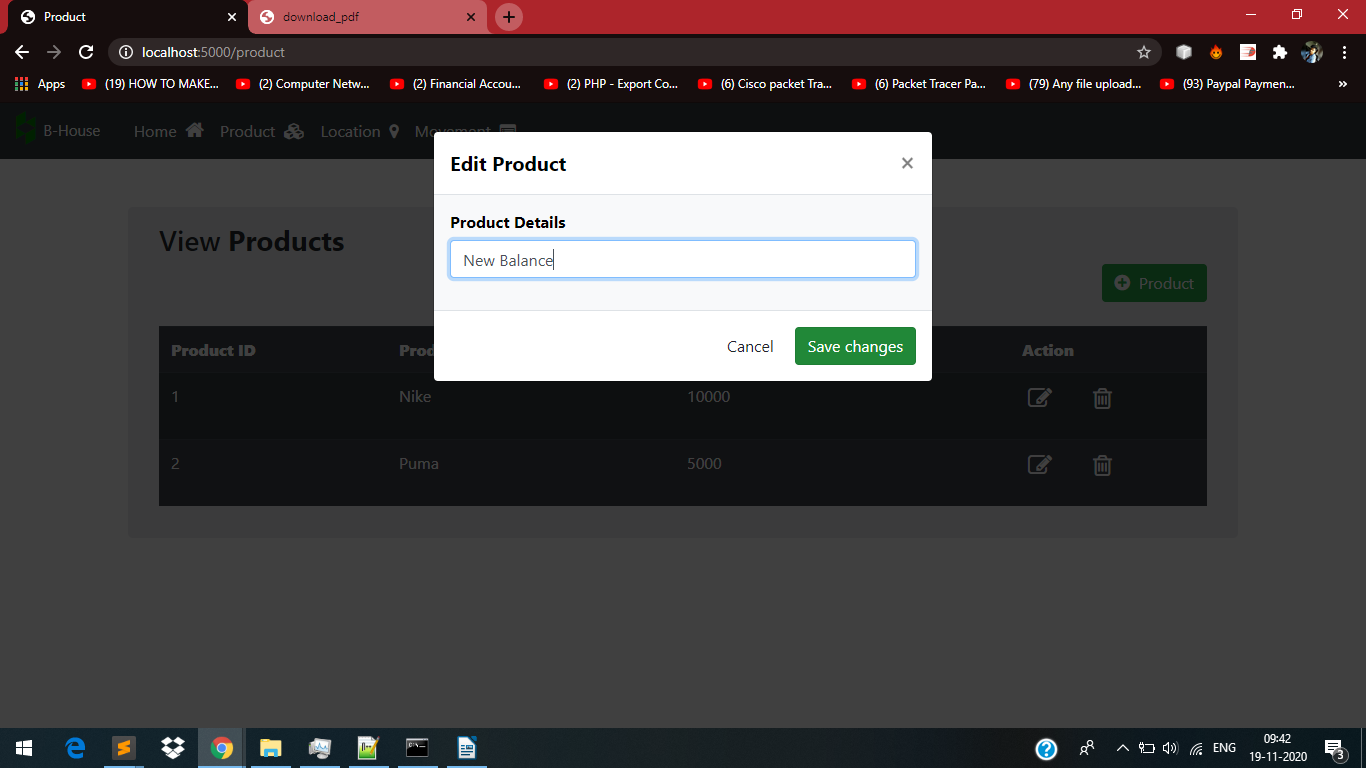Open the notification center
Viewport: 1366px width, 768px height.
coord(1334,749)
